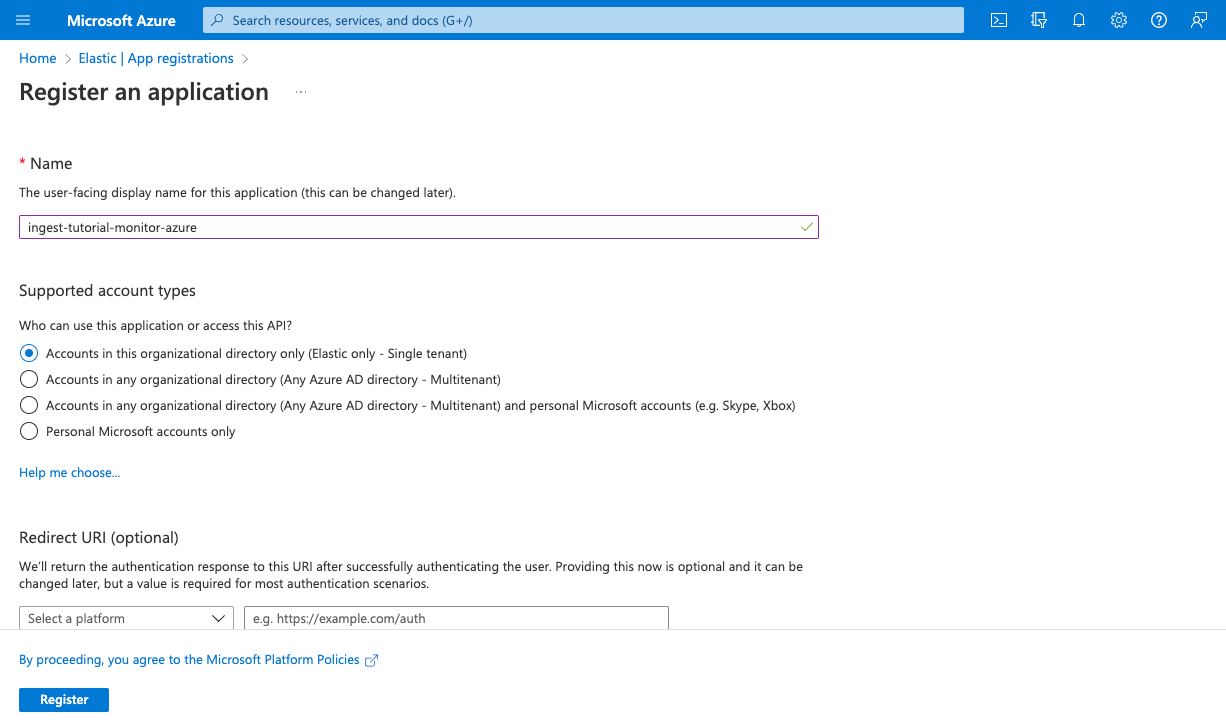The image size is (1226, 723).
Task: Expand the ellipsis next to page title
Action: tap(300, 91)
